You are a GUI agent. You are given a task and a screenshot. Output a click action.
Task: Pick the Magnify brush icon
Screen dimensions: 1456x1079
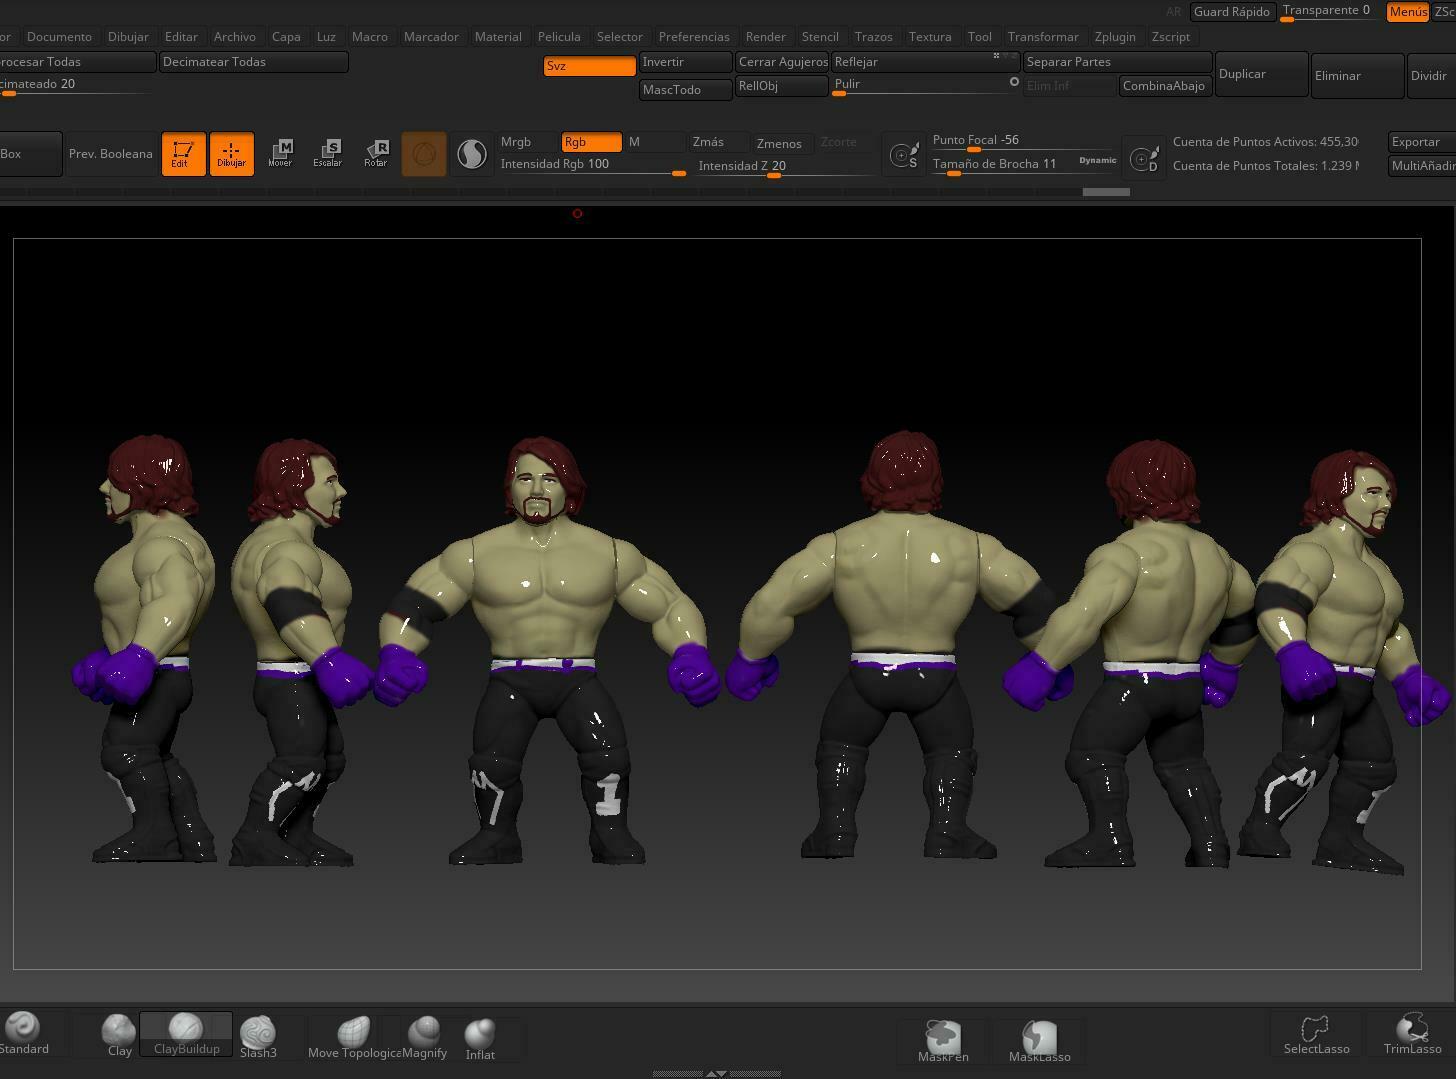[424, 1036]
